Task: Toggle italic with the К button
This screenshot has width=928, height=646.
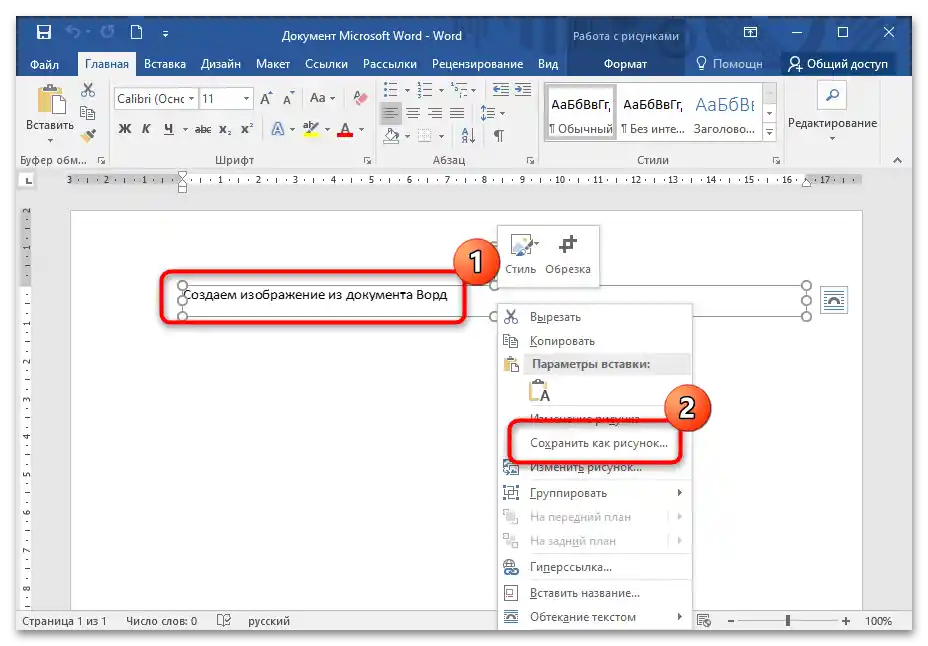Action: click(146, 129)
